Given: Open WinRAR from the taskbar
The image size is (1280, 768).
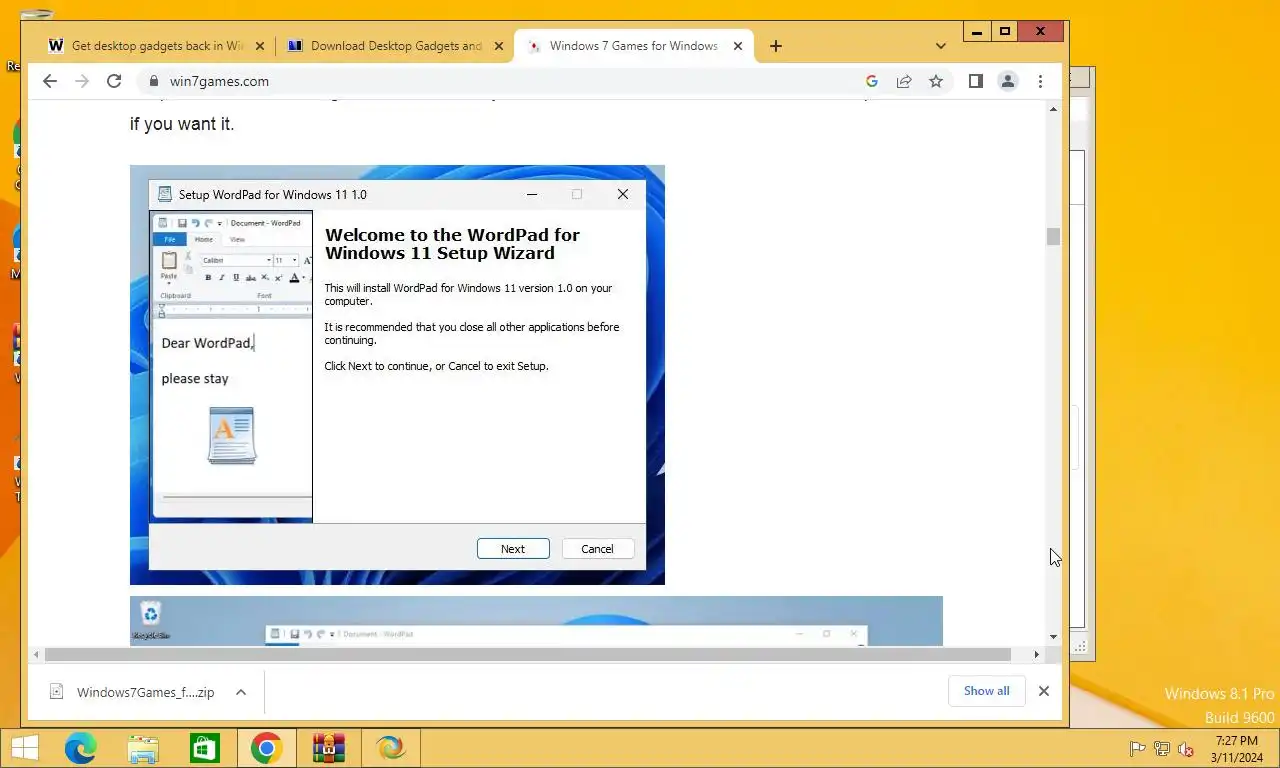Looking at the screenshot, I should coord(329,748).
